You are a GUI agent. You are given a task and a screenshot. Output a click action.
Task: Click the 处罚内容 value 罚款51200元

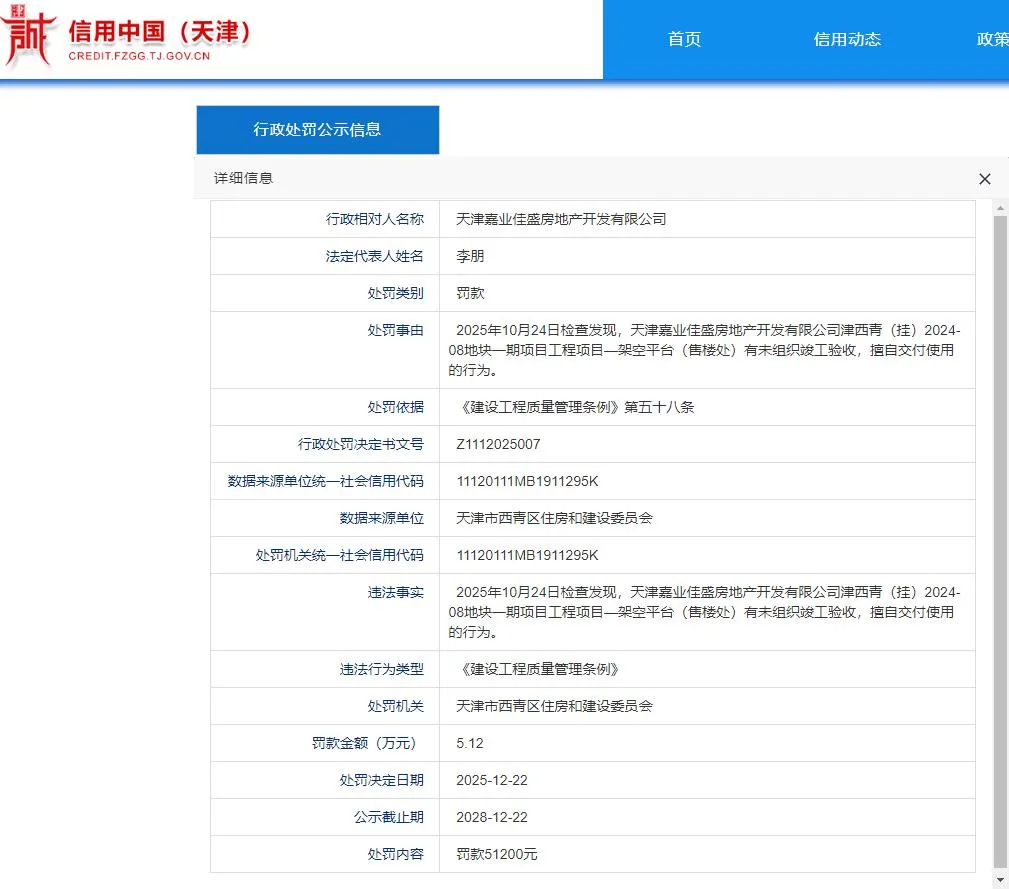496,854
